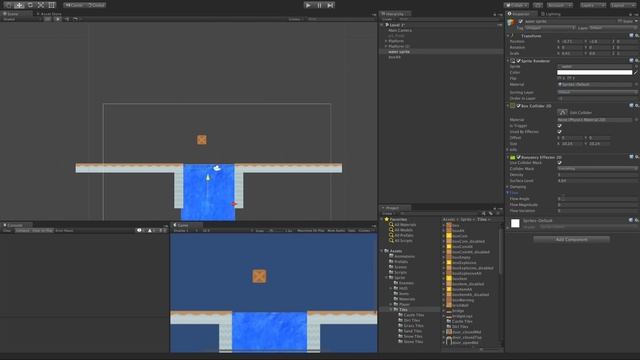Image resolution: width=640 pixels, height=360 pixels.
Task: Select the Scale tool in the toolbar
Action: tap(41, 5)
